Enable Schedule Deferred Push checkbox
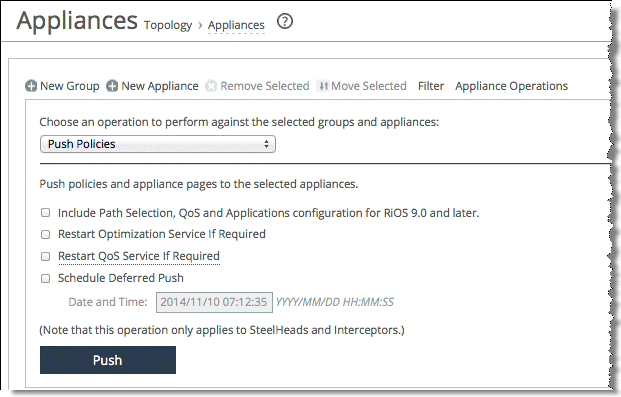 pos(46,278)
